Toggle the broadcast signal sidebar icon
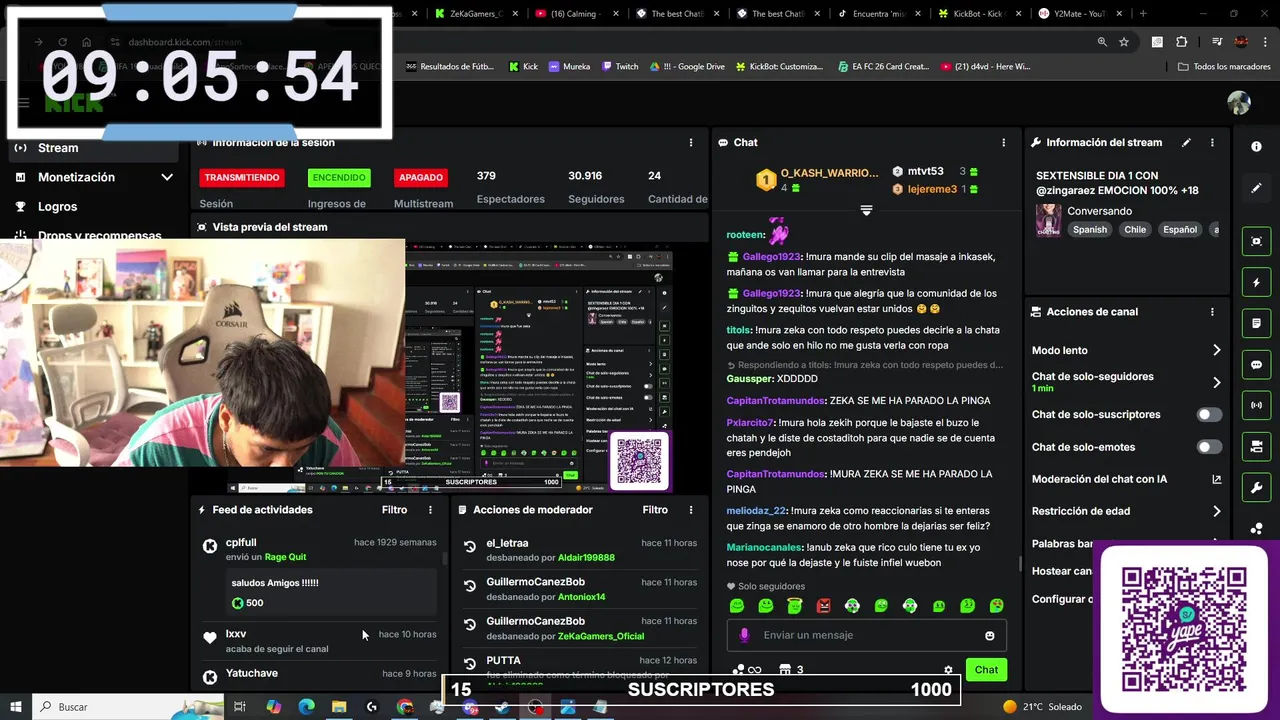Image resolution: width=1280 pixels, height=720 pixels. pos(1257,405)
